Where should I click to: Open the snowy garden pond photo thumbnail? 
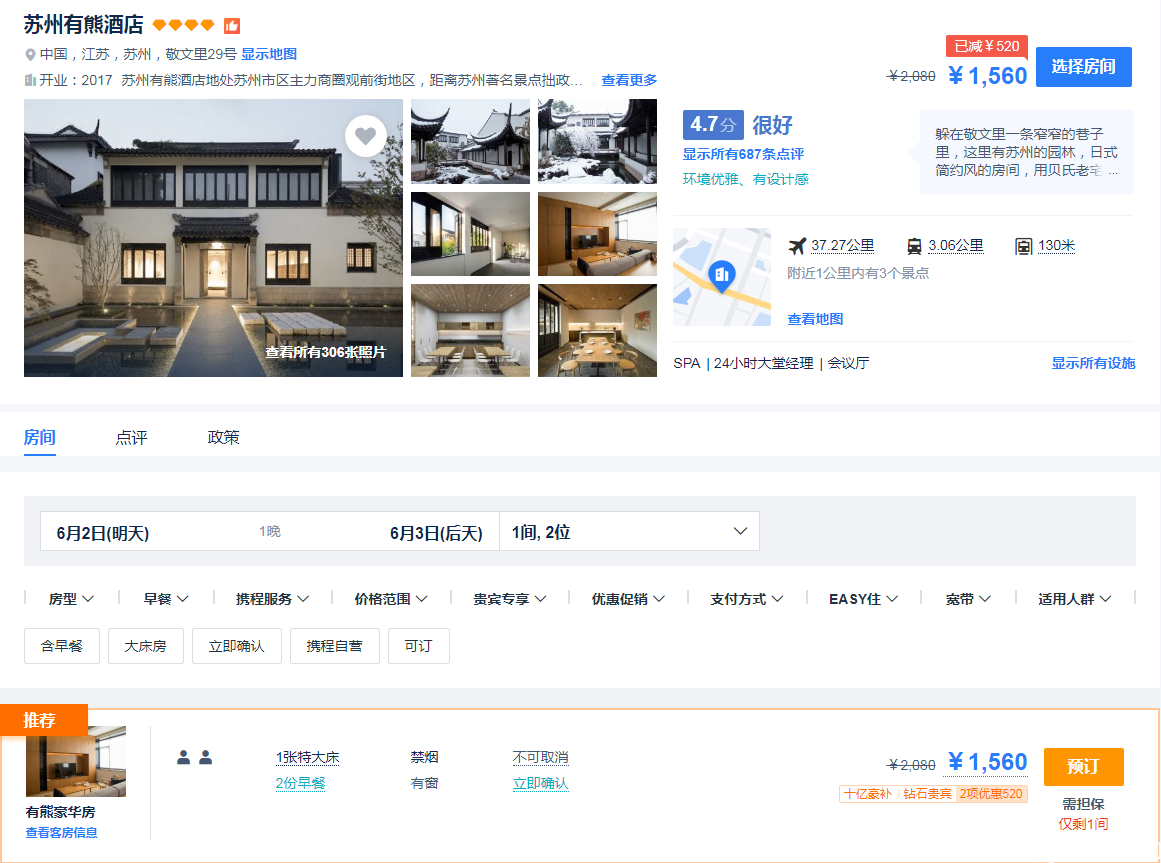[x=598, y=141]
